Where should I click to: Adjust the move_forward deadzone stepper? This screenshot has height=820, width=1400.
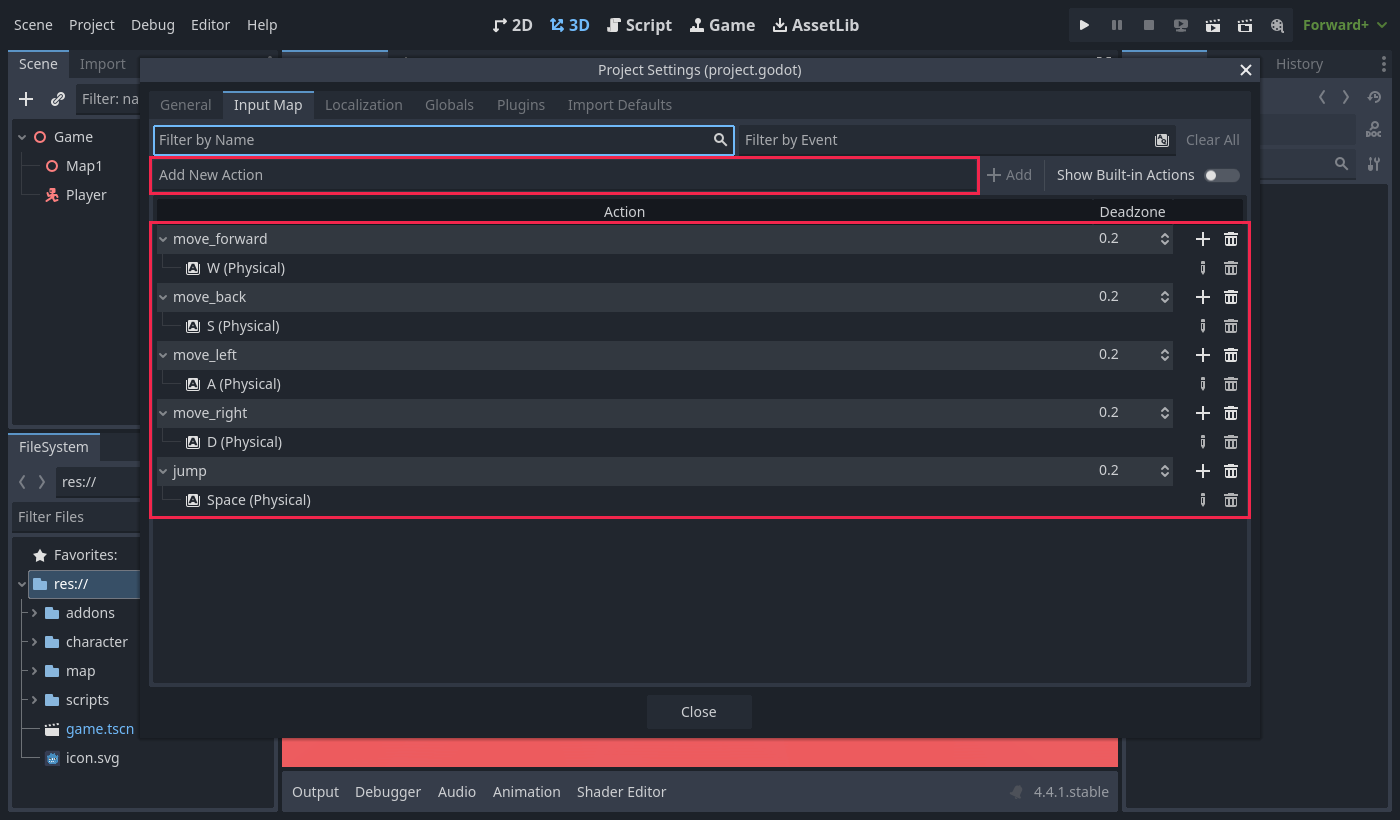(x=1164, y=239)
